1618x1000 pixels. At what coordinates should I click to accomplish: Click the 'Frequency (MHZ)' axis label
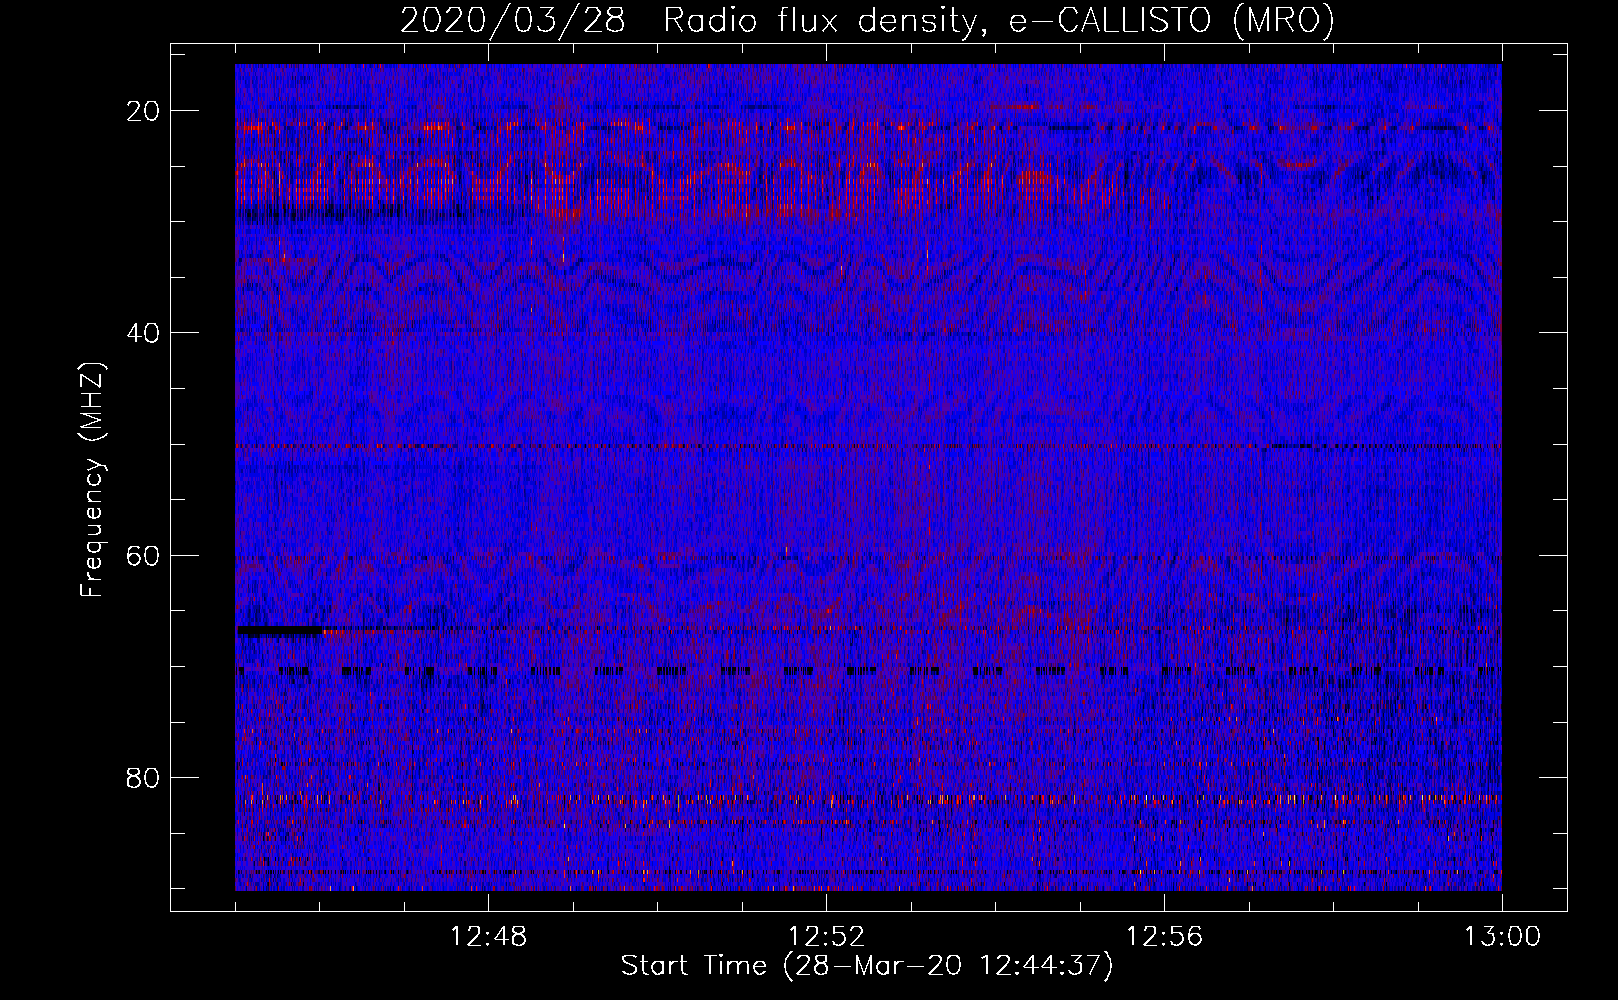pyautogui.click(x=92, y=480)
